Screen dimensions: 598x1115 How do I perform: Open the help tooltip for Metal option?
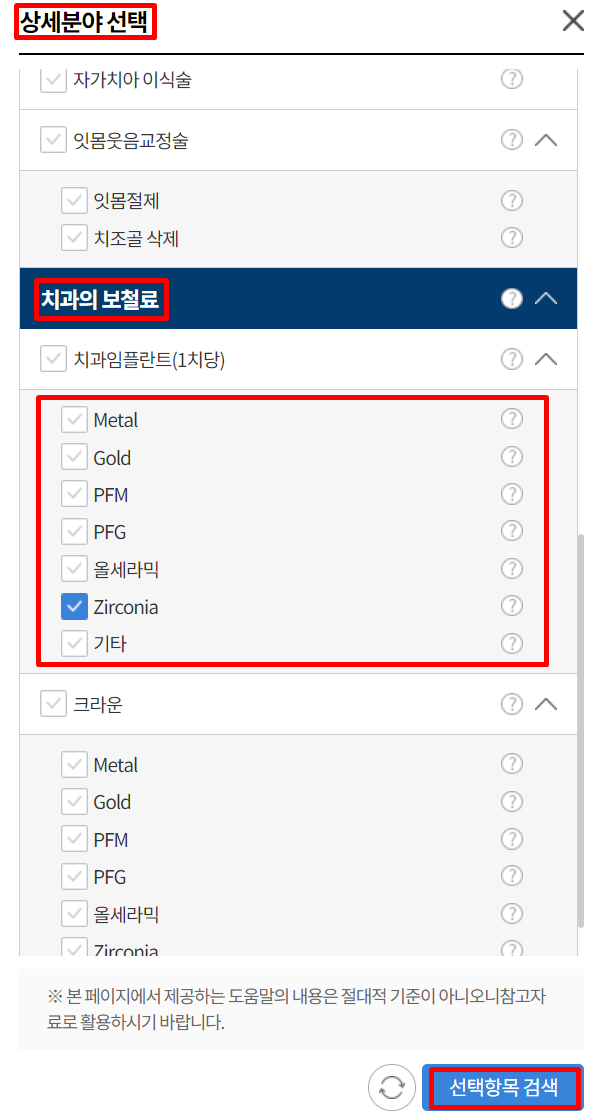tap(512, 418)
